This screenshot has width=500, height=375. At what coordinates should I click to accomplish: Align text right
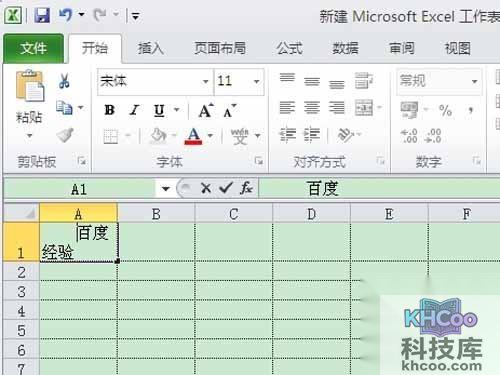337,108
